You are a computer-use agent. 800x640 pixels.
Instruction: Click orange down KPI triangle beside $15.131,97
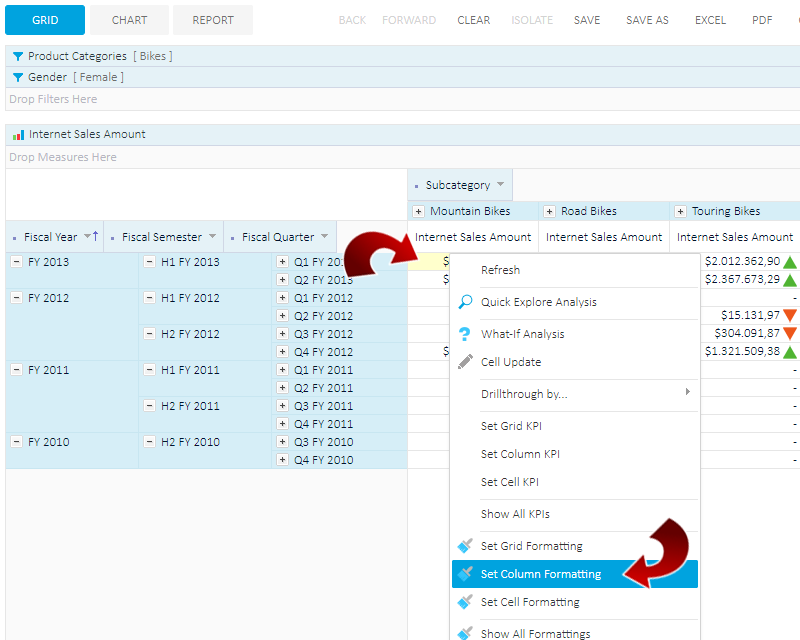tap(790, 315)
